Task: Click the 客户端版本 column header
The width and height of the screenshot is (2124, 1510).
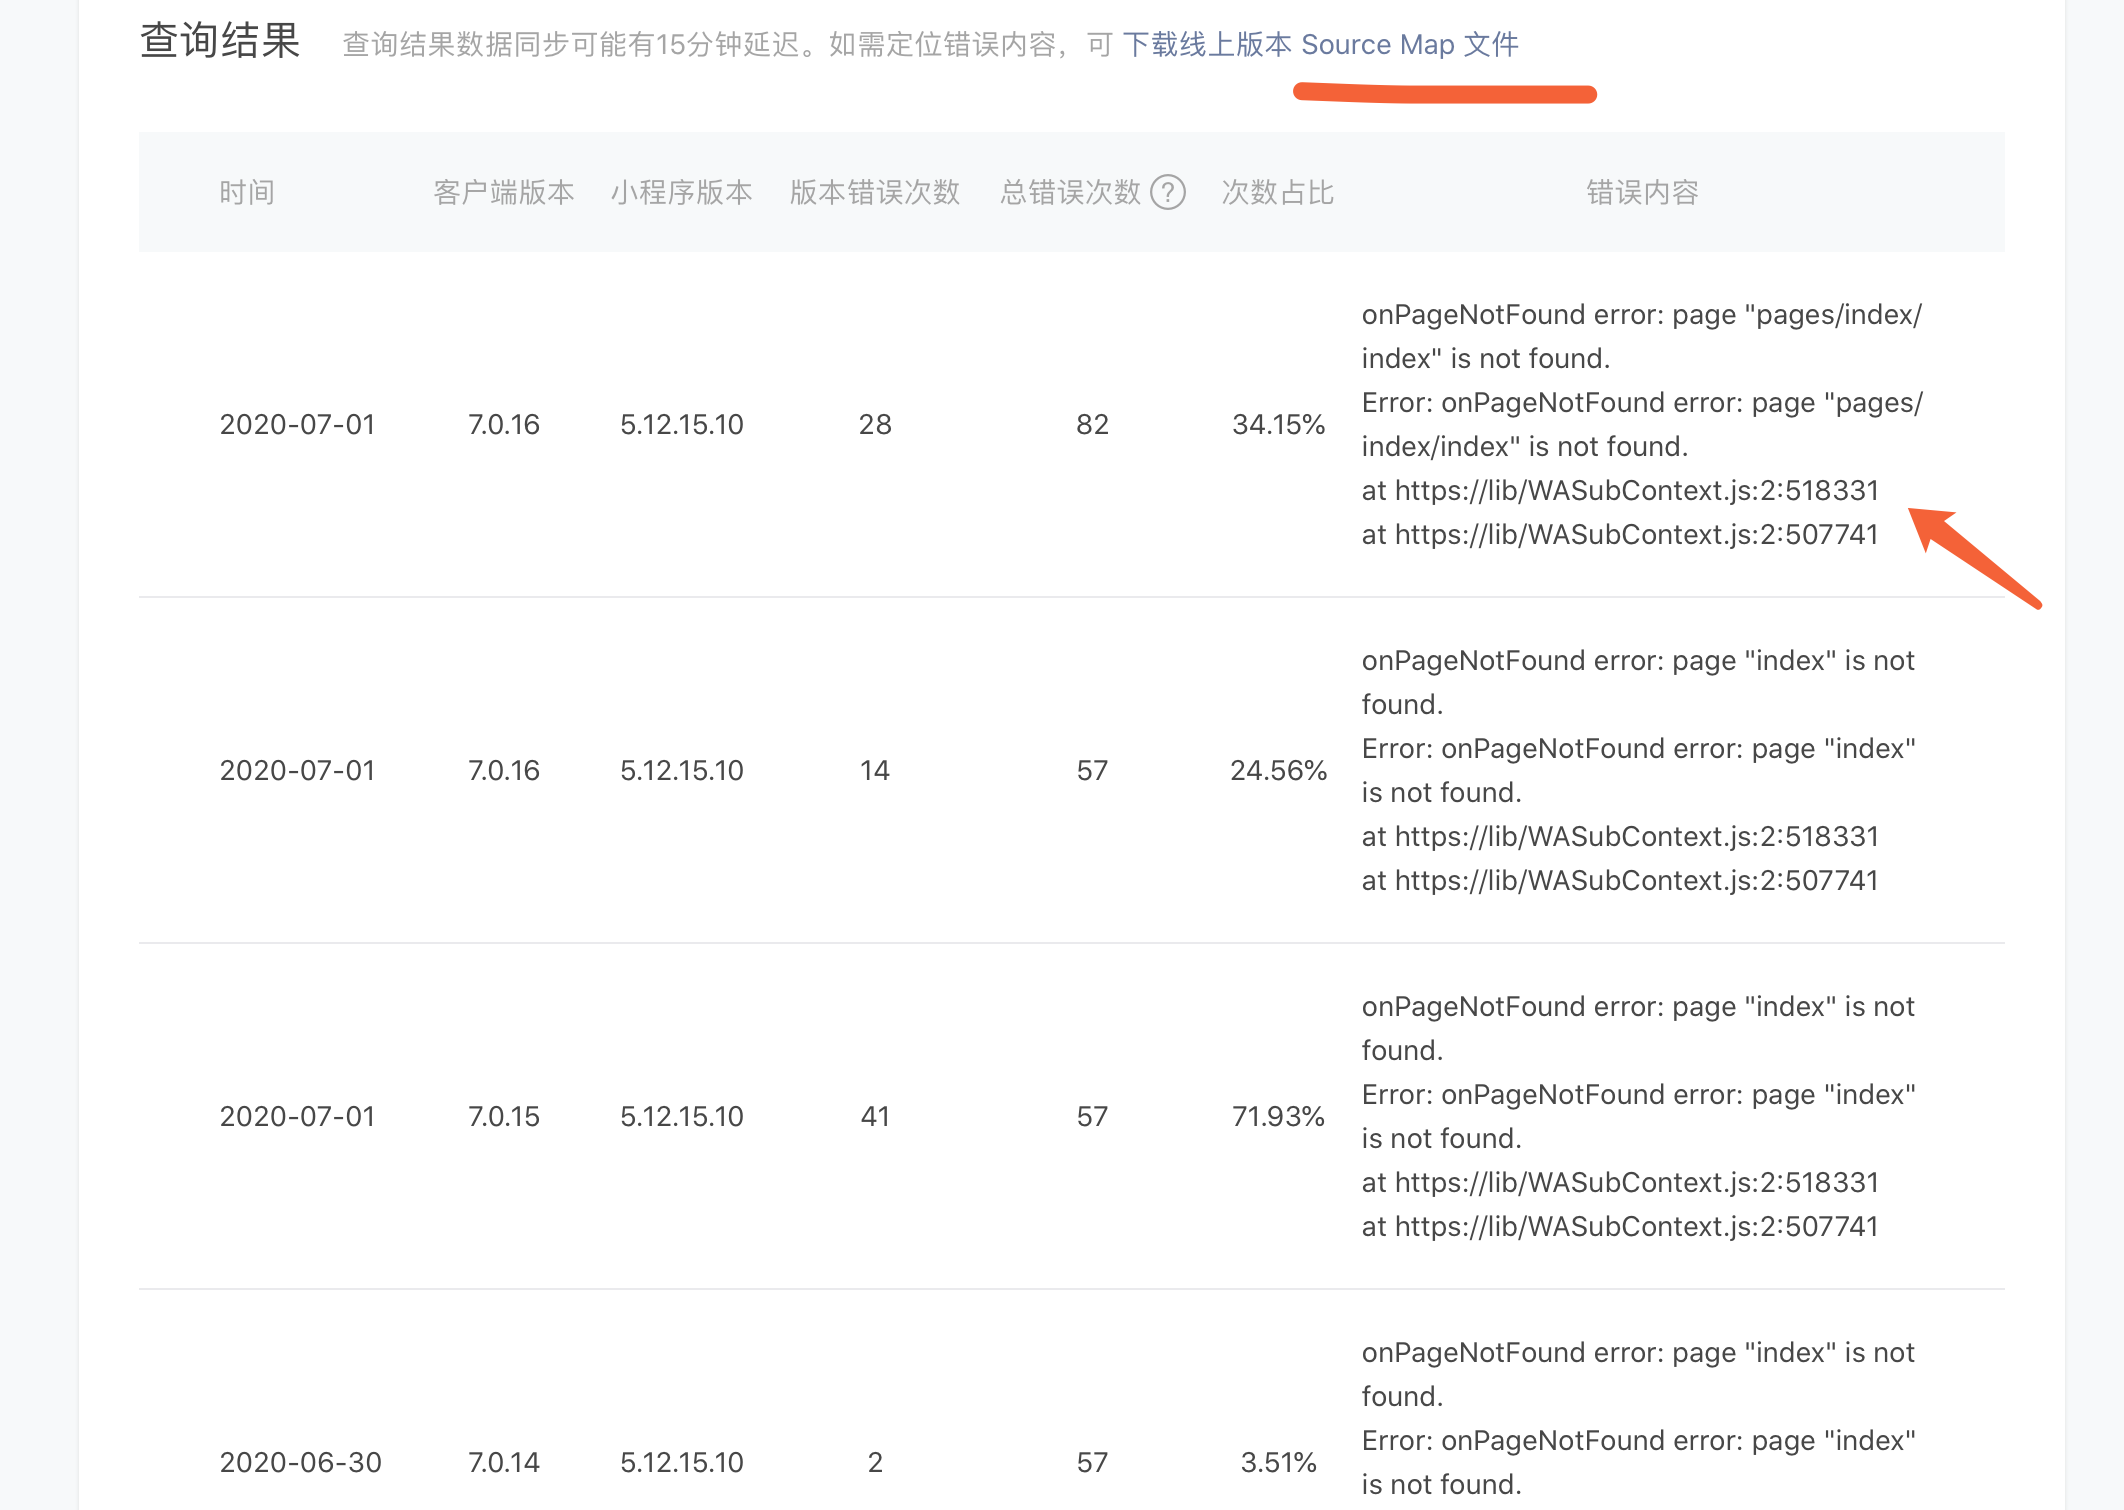Action: pyautogui.click(x=503, y=192)
